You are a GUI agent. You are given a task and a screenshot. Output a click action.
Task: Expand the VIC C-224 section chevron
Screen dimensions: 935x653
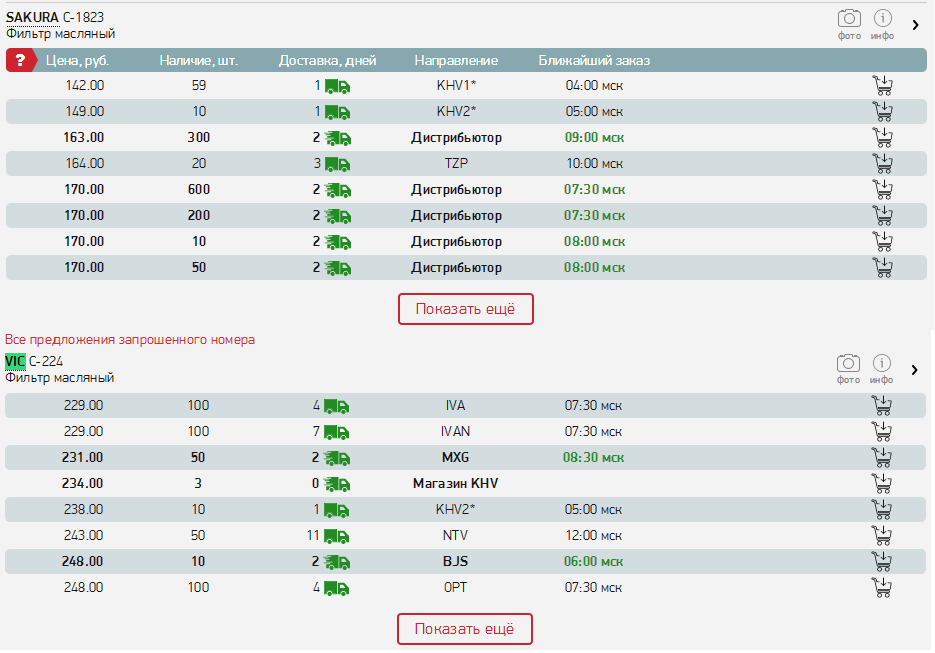[x=914, y=370]
